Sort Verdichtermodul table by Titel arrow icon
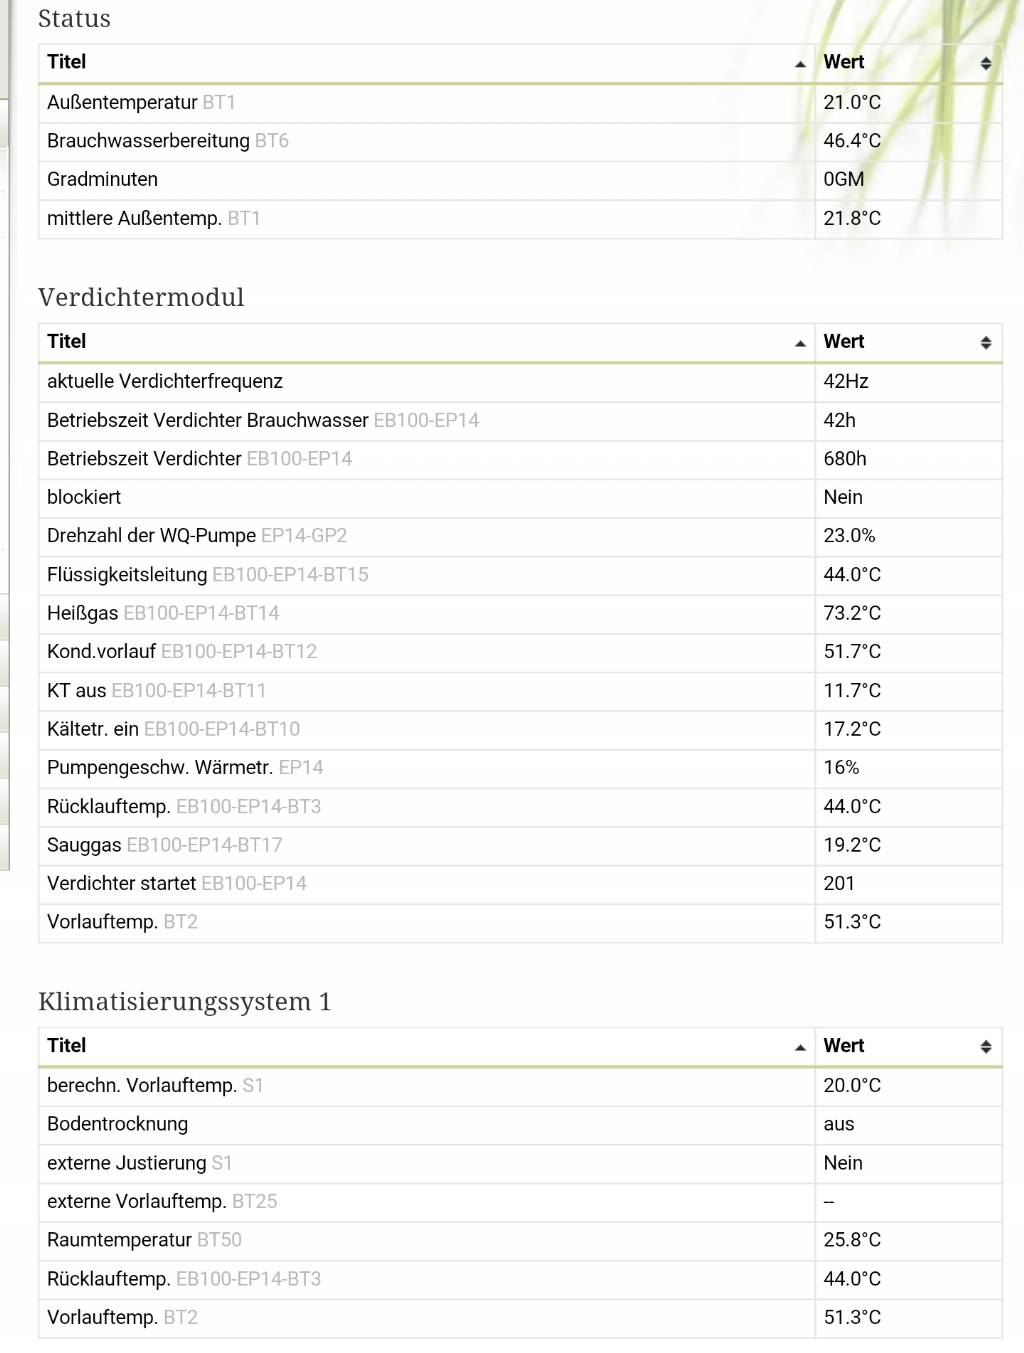The height and width of the screenshot is (1353, 1024). (x=800, y=343)
